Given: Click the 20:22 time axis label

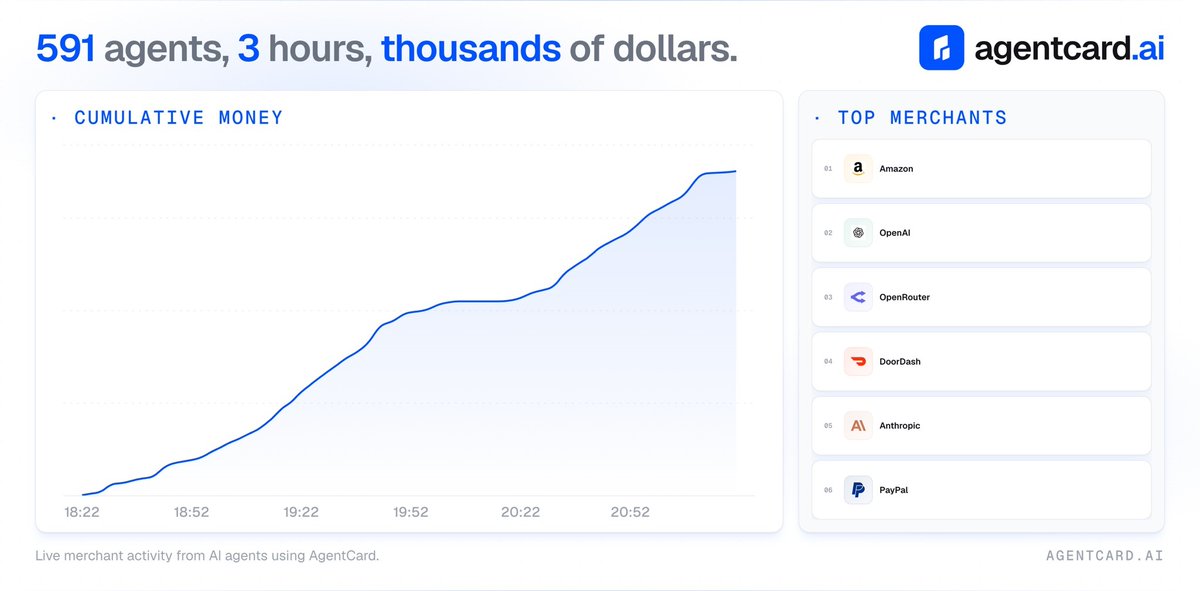Looking at the screenshot, I should point(521,512).
